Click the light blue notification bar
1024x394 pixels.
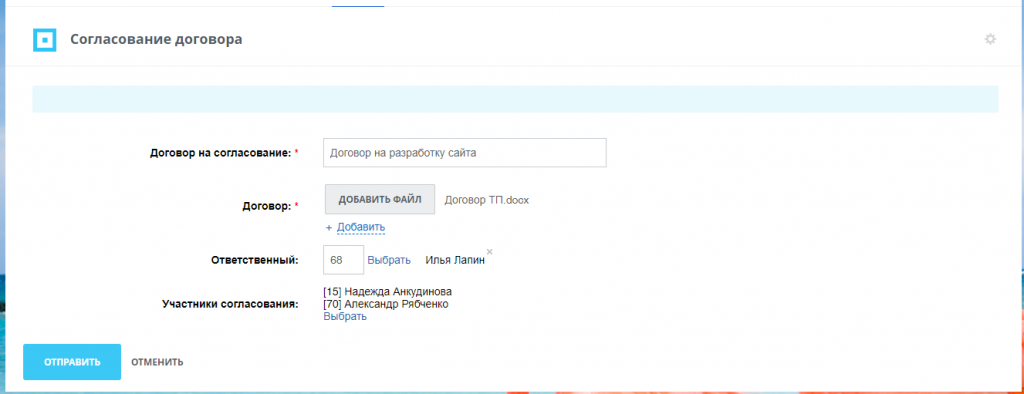pos(515,99)
